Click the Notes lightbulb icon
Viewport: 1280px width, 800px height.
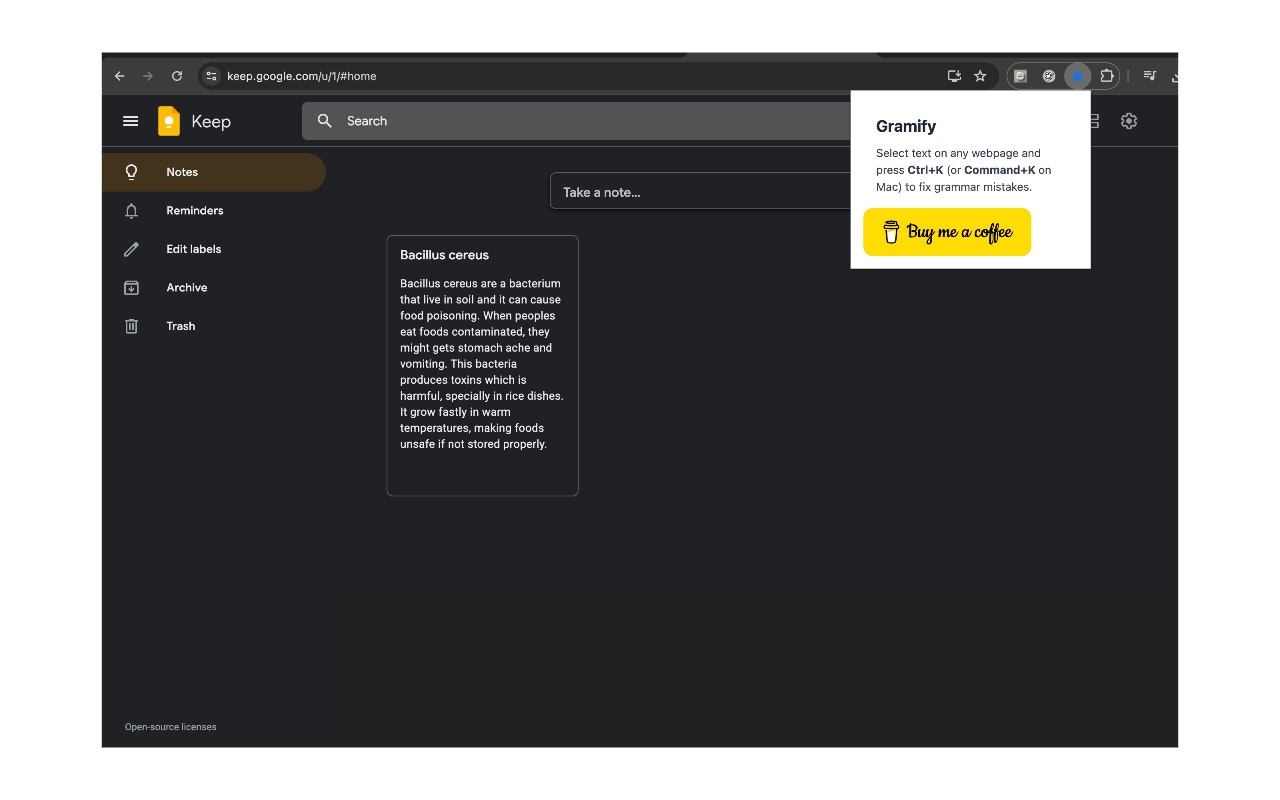tap(131, 172)
